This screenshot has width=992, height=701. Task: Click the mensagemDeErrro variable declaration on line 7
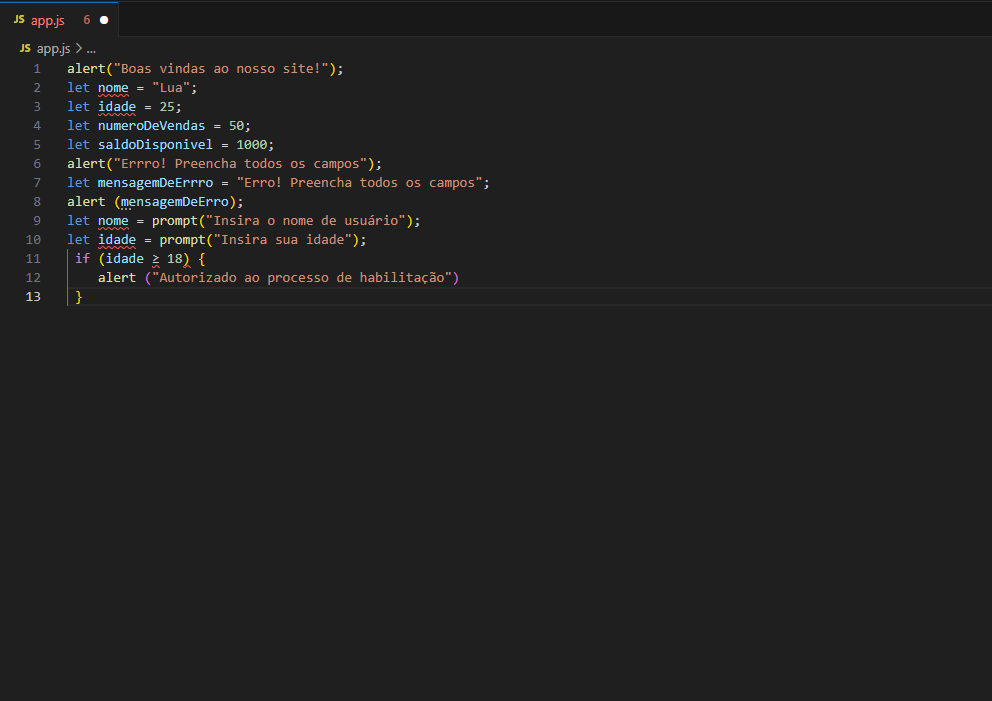coord(155,182)
